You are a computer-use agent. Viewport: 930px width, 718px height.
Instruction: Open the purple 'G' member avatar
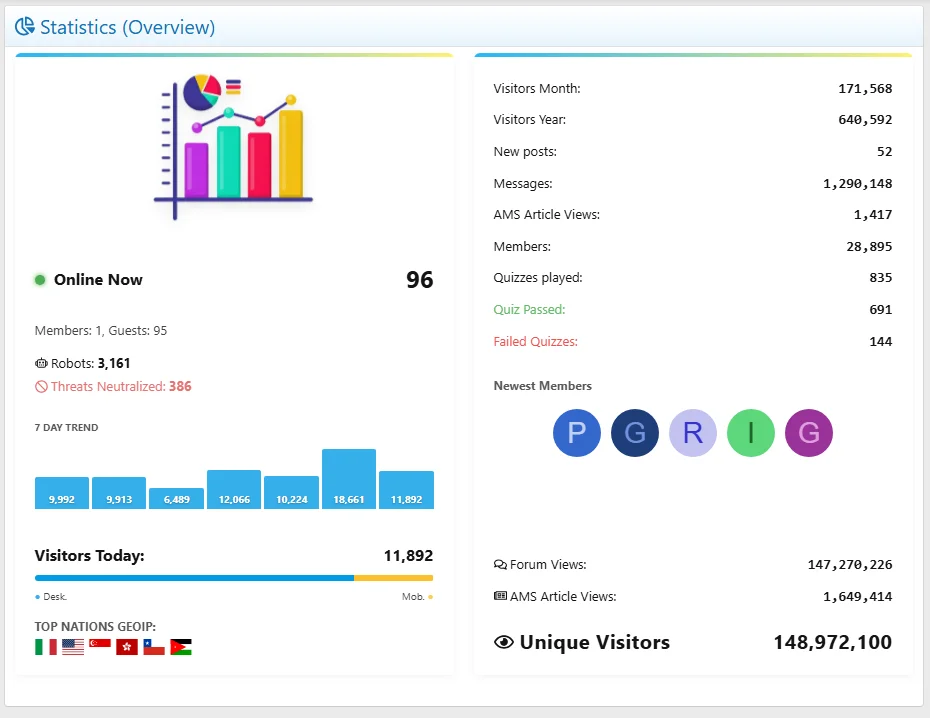(x=809, y=433)
